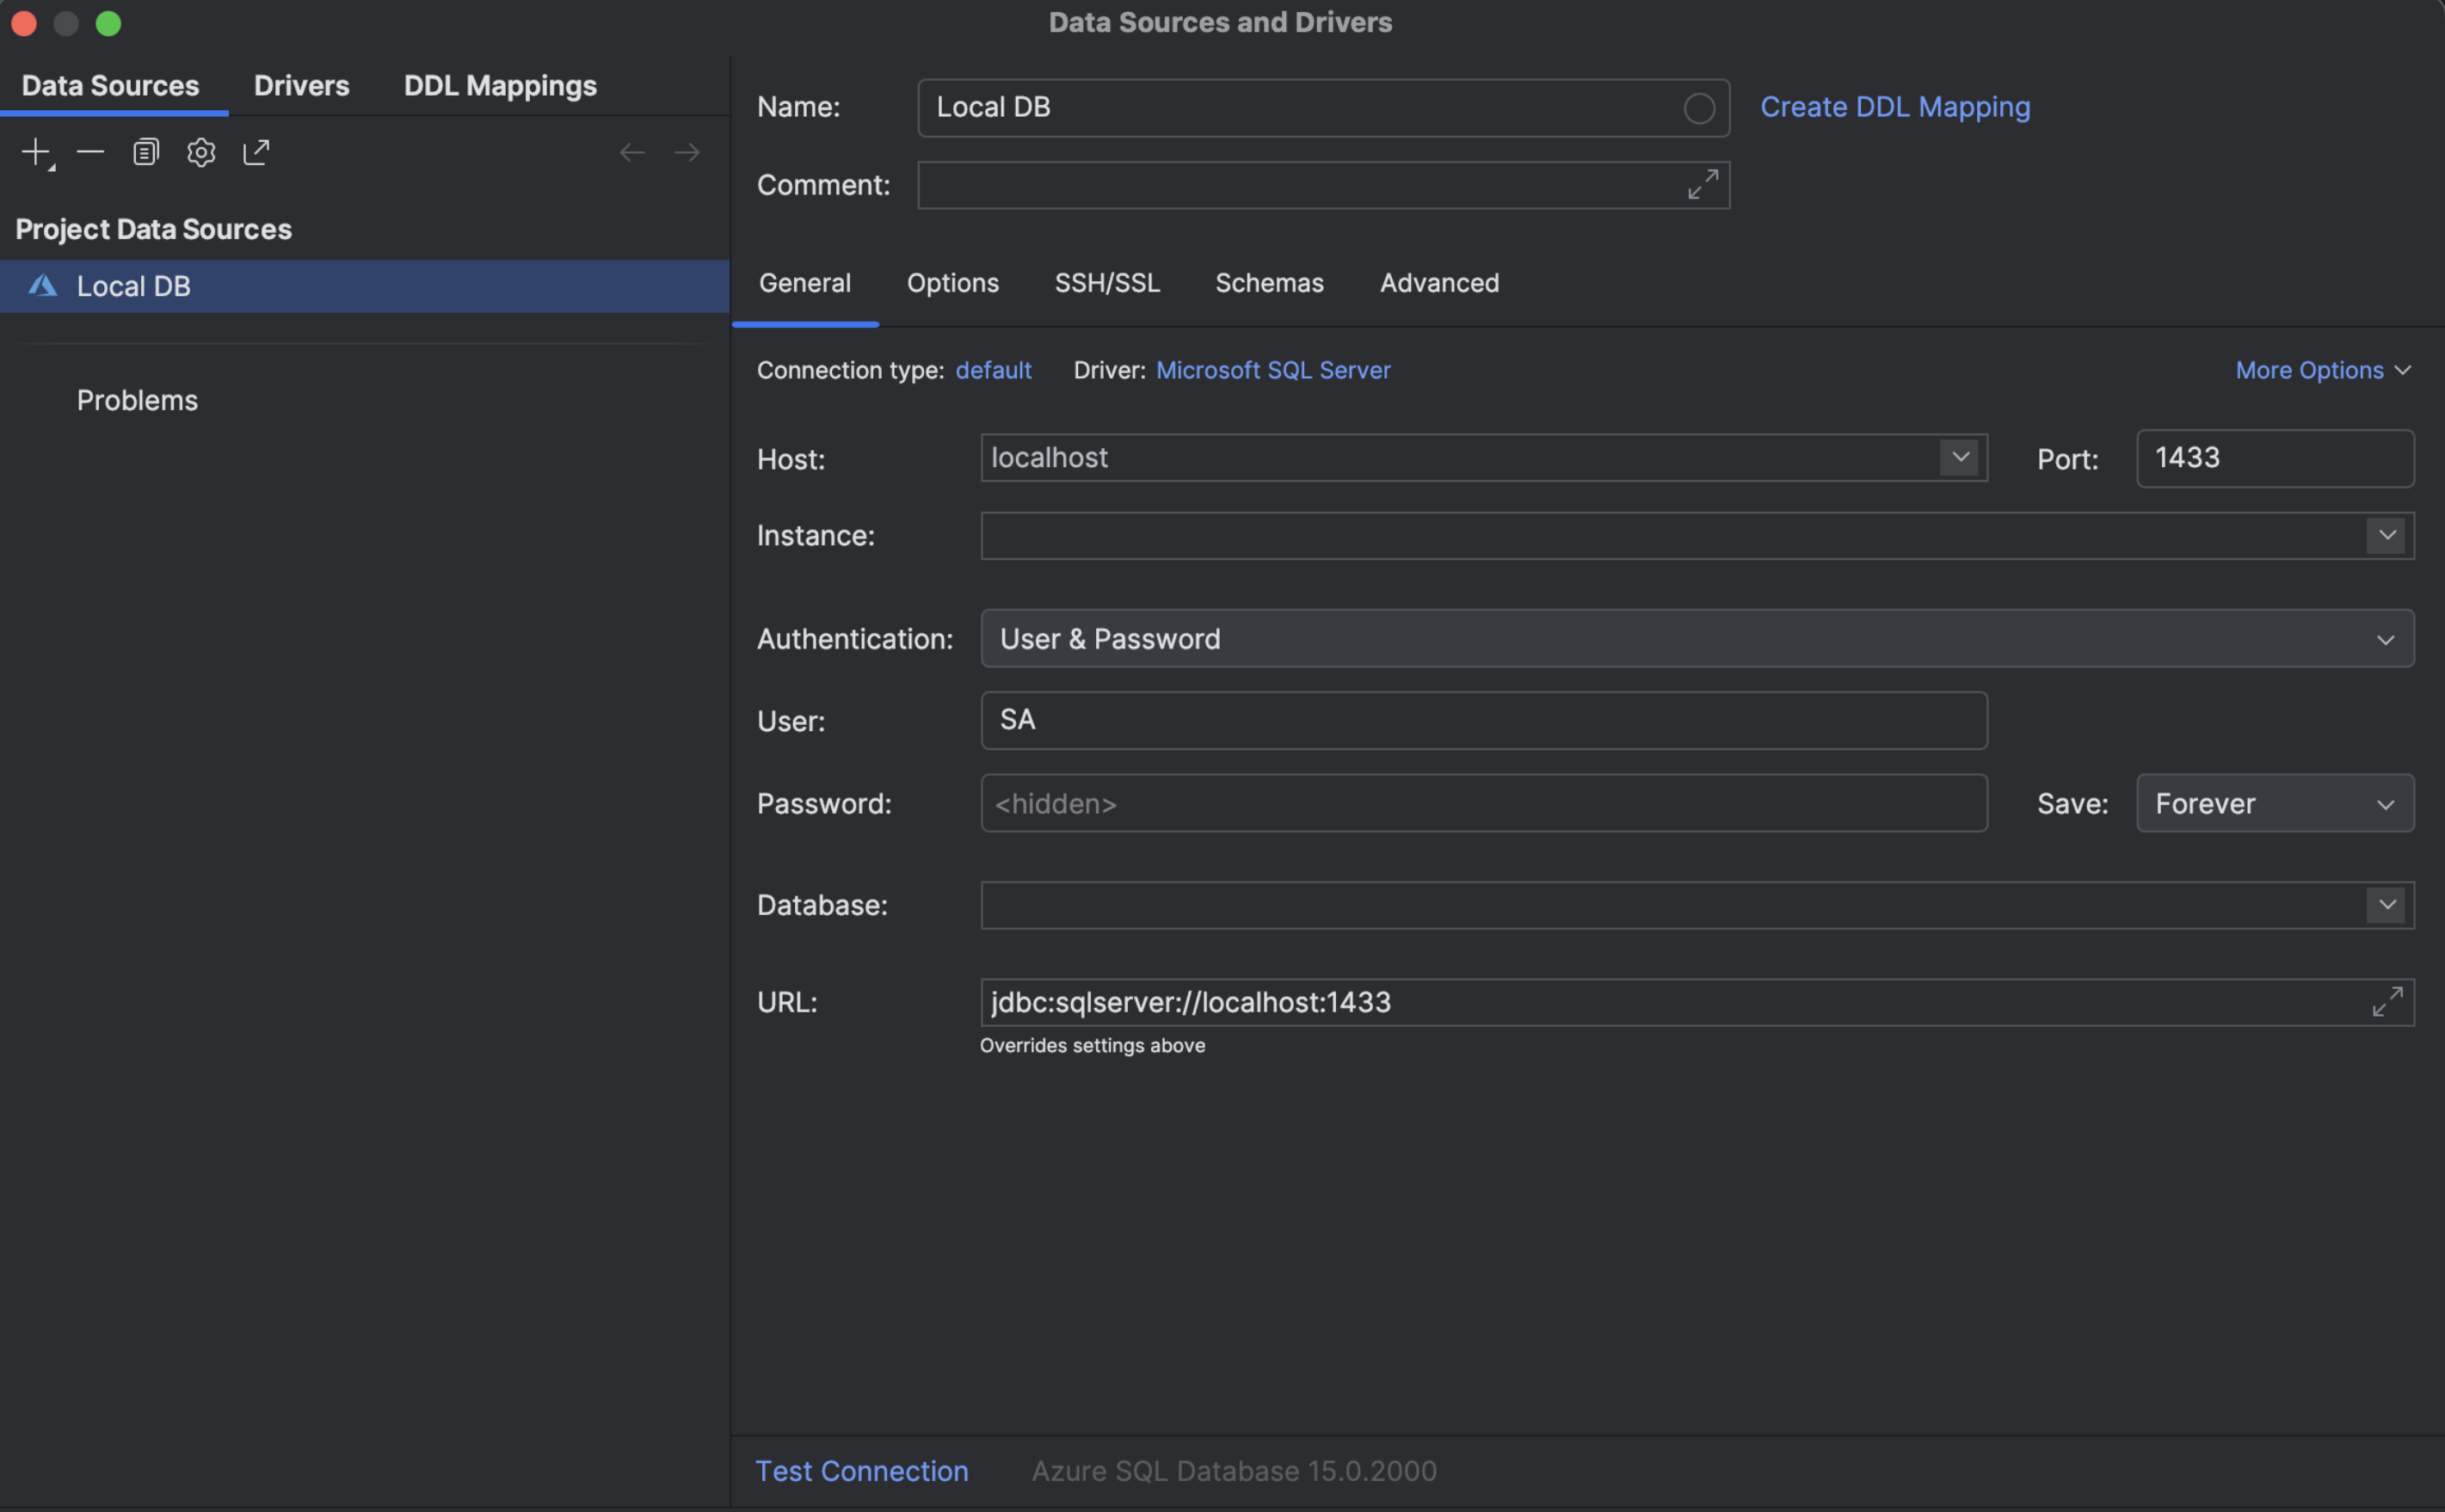Click the green zoom window button
The width and height of the screenshot is (2445, 1512).
point(108,23)
